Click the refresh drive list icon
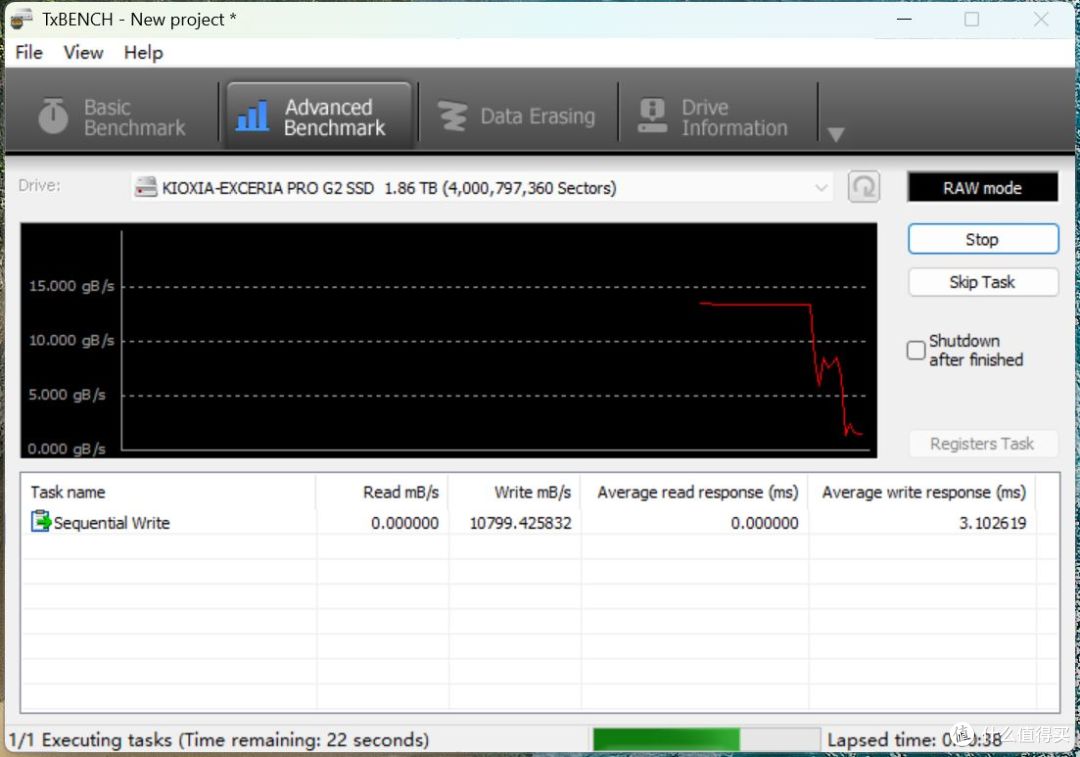 864,187
